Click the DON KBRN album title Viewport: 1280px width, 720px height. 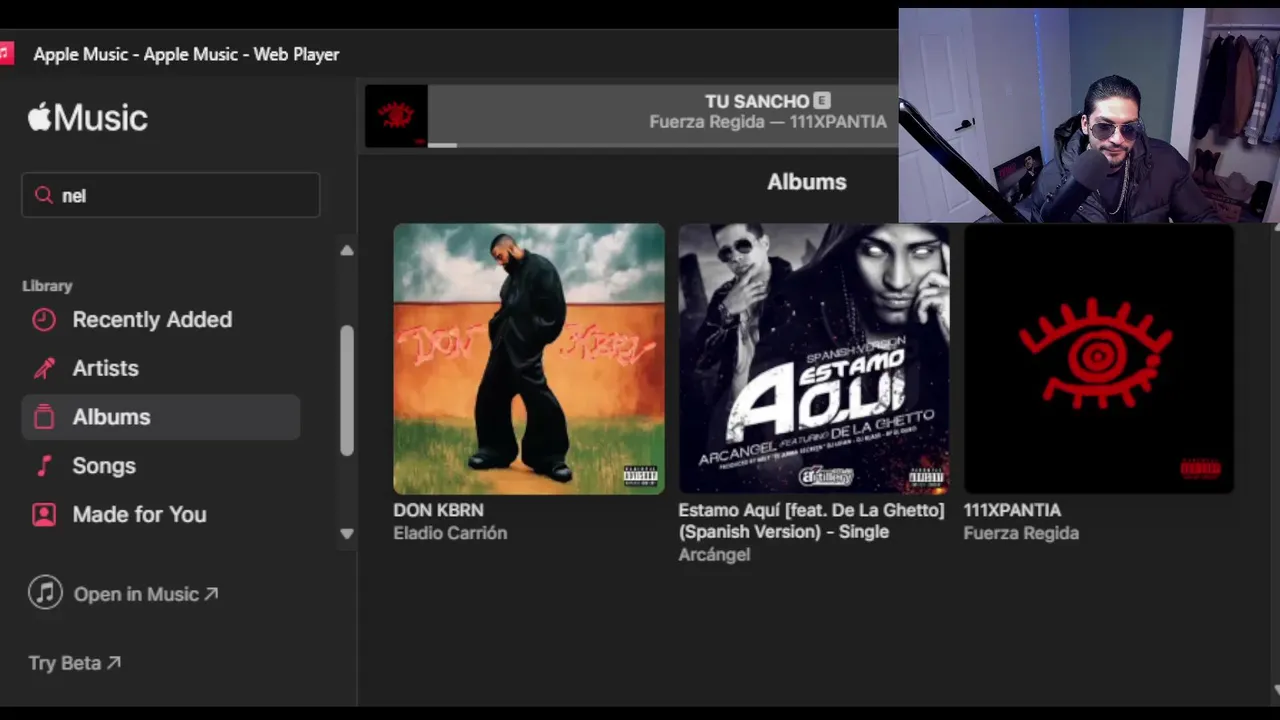click(x=438, y=510)
